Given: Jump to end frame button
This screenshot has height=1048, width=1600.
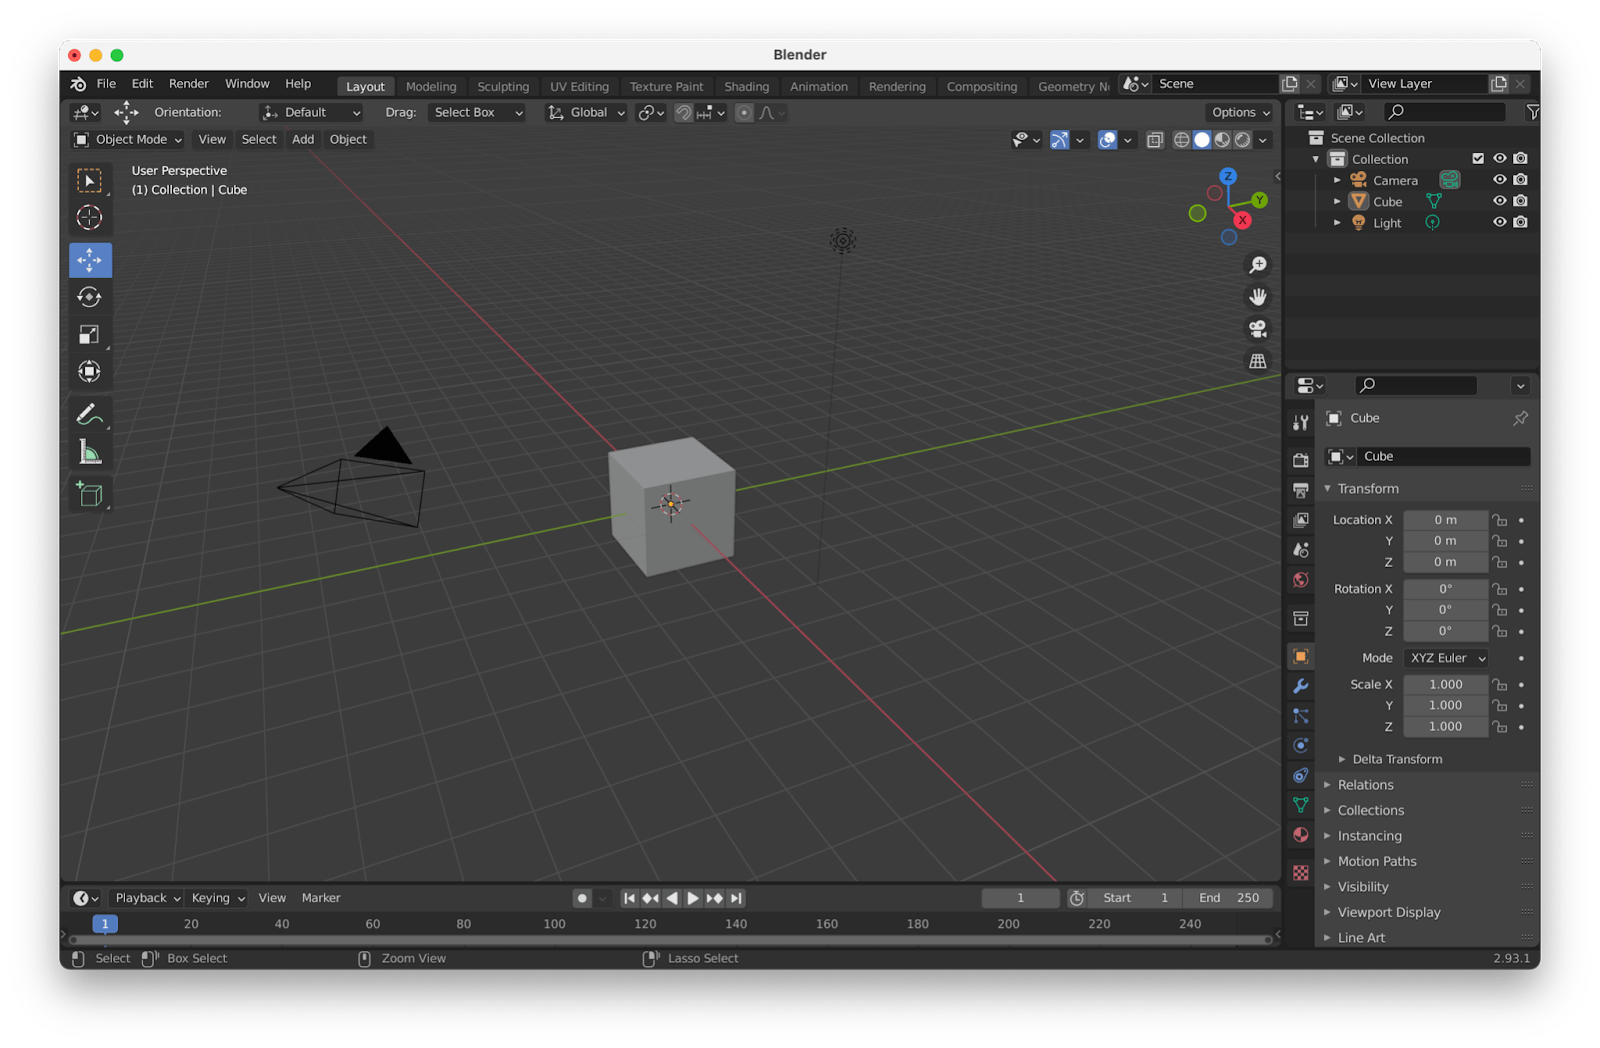Looking at the screenshot, I should [x=736, y=898].
